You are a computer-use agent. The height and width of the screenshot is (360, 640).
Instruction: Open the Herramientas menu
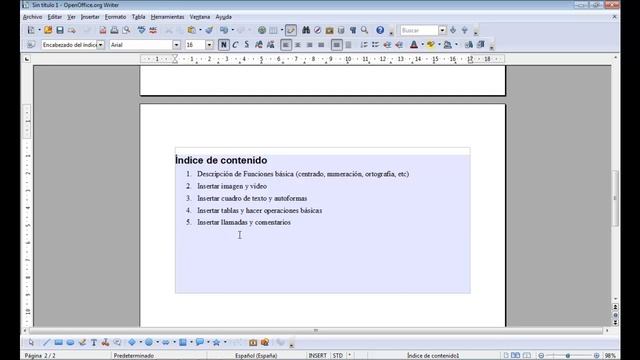tap(167, 17)
